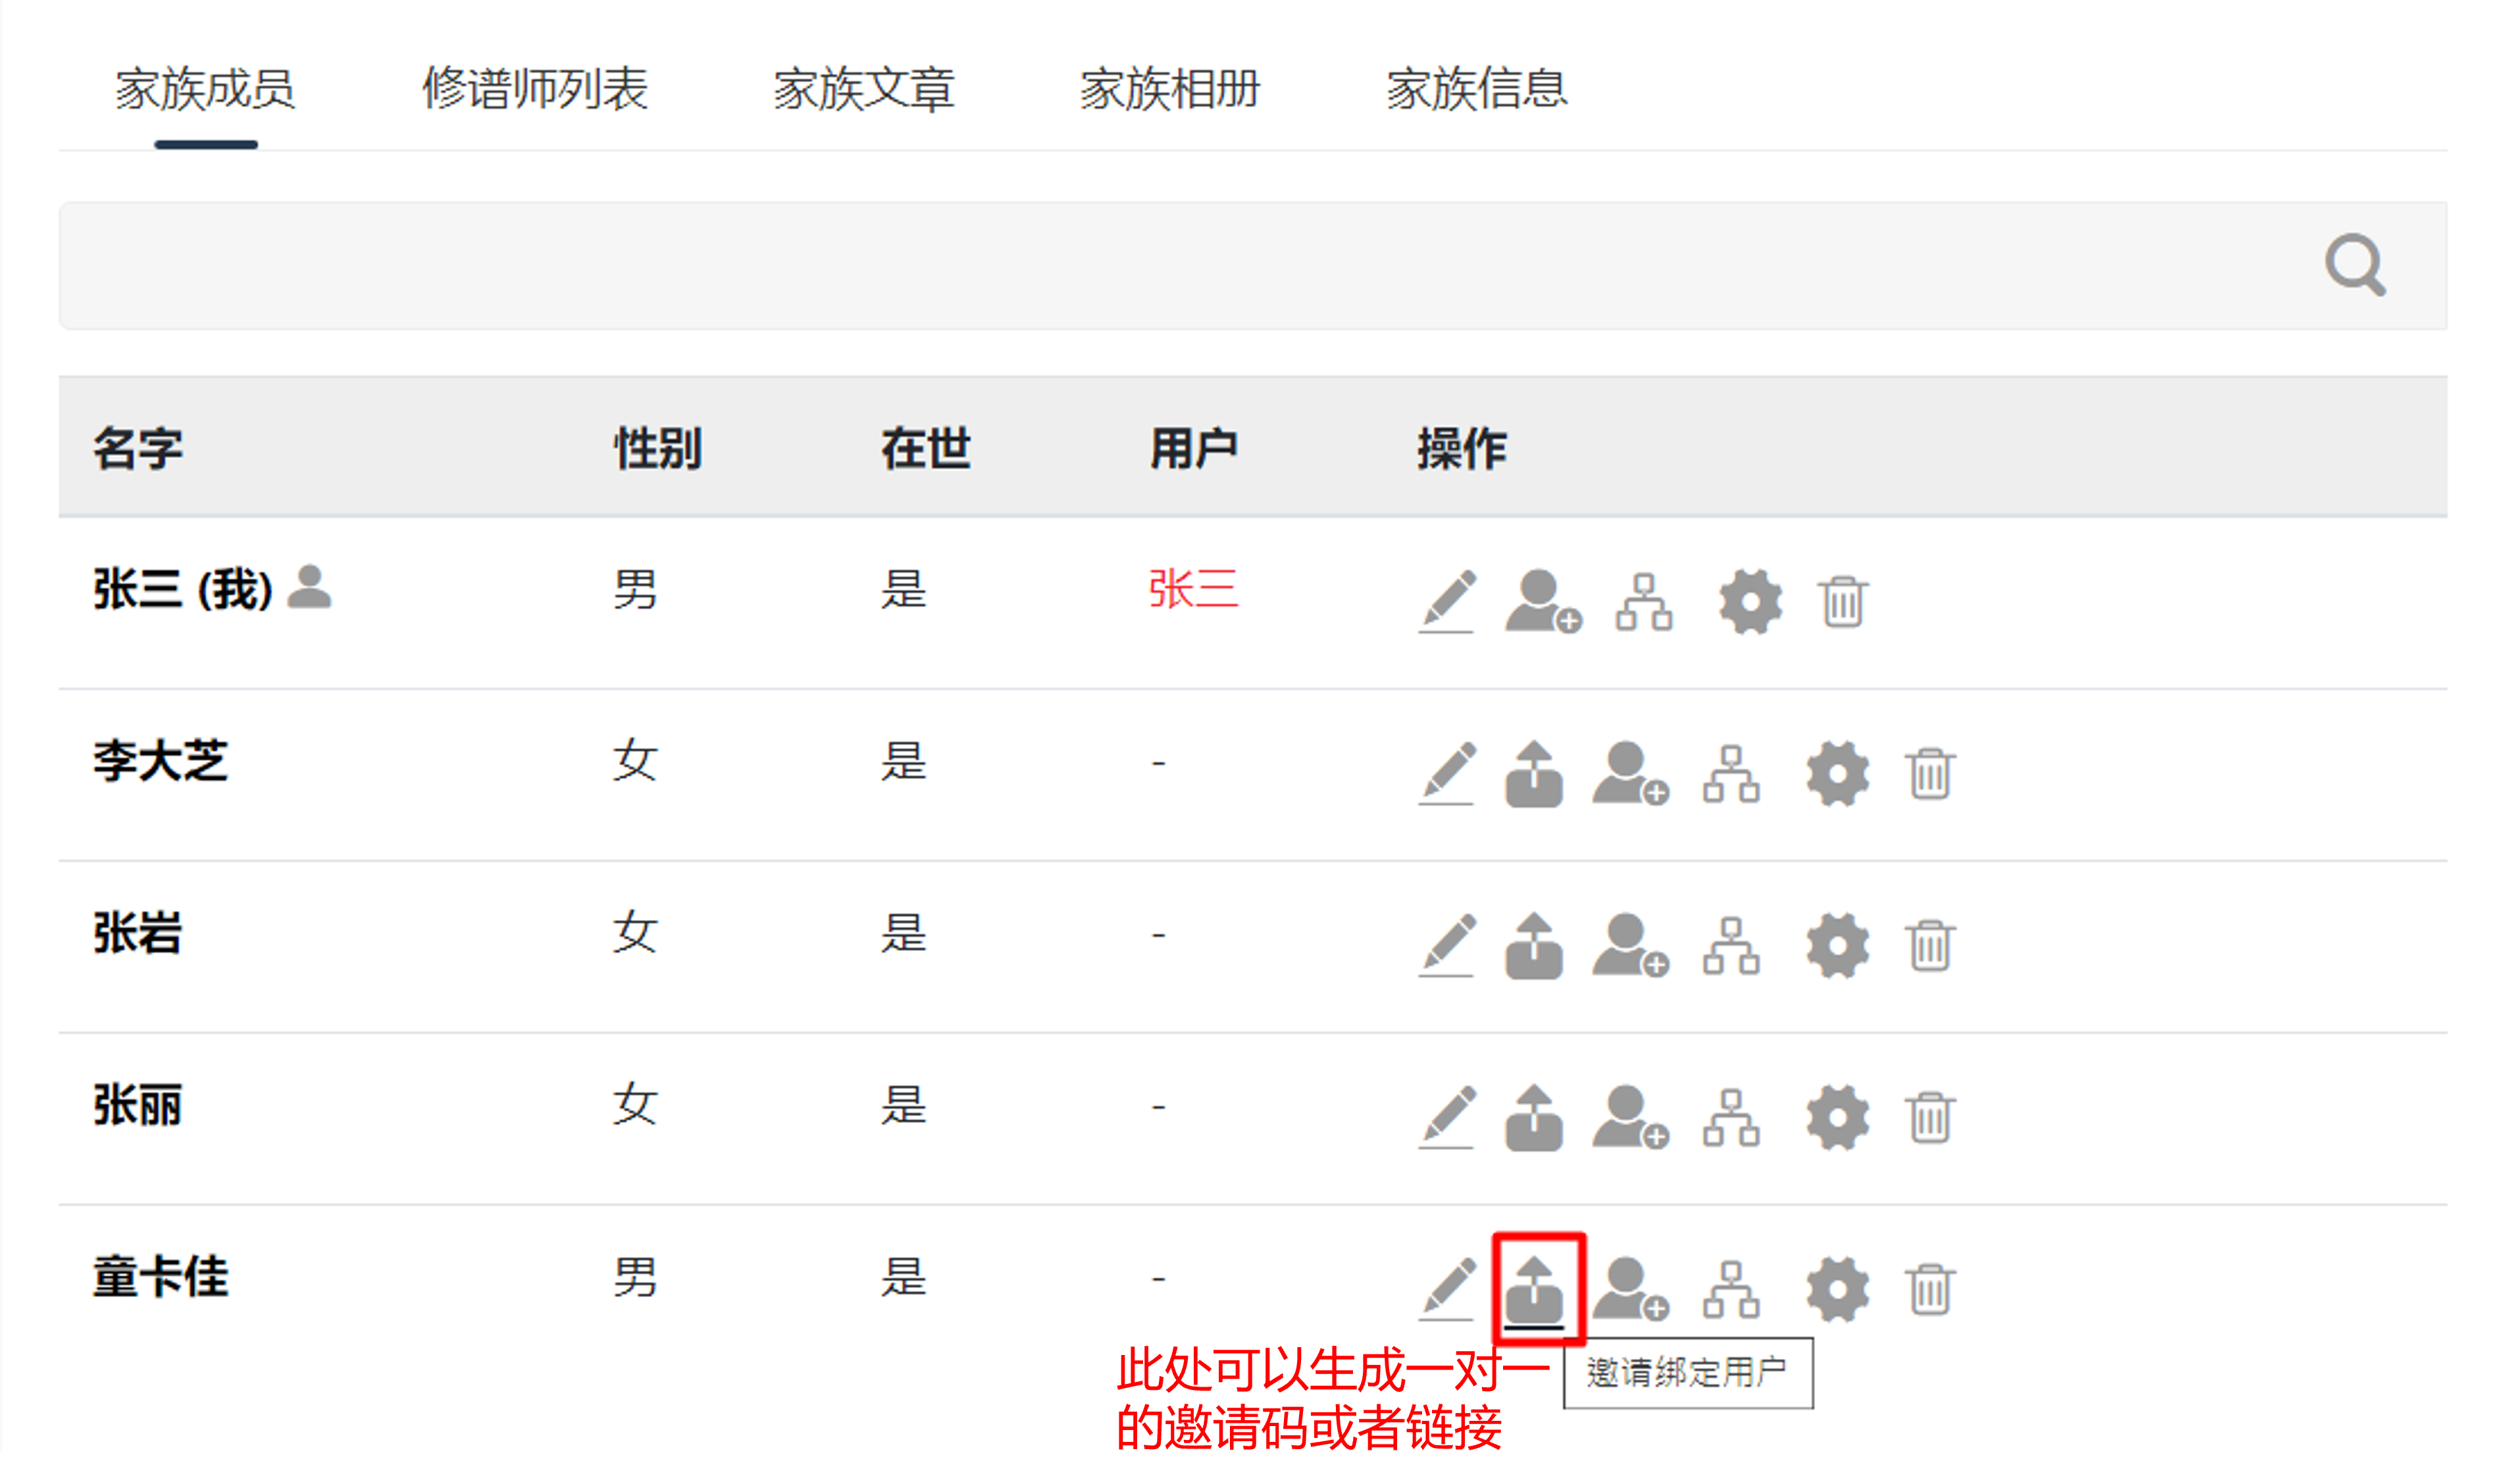Click member name 张三 (我)
Image resolution: width=2502 pixels, height=1484 pixels.
(183, 589)
